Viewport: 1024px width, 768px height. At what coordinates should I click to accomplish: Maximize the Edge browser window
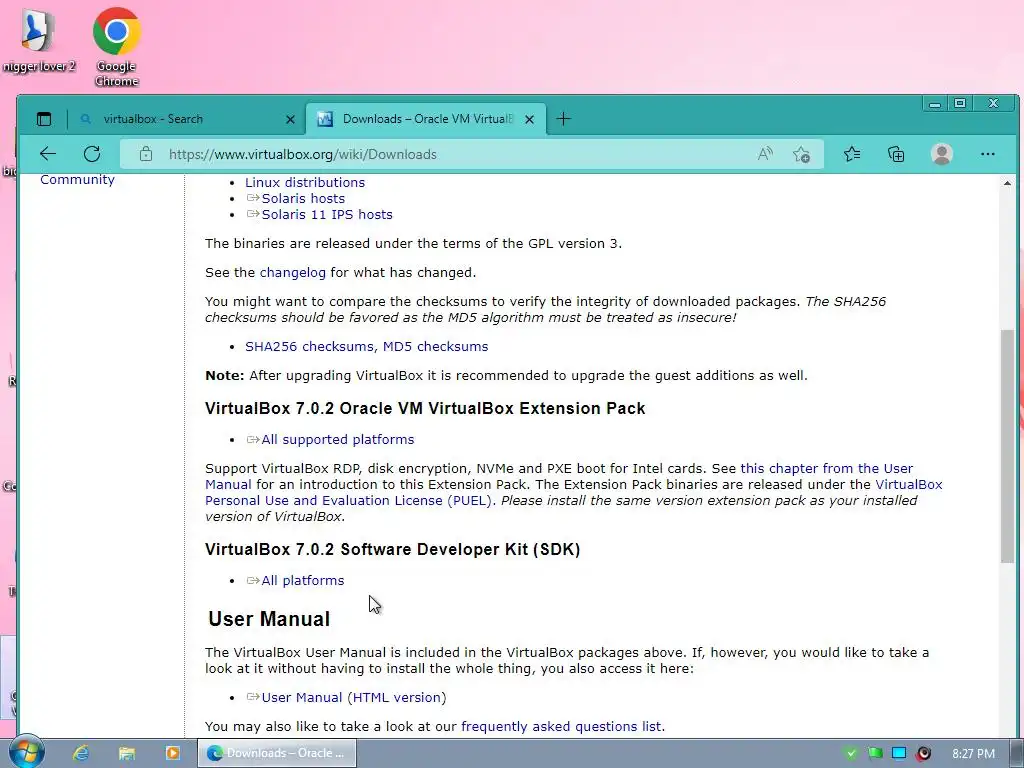[x=960, y=103]
